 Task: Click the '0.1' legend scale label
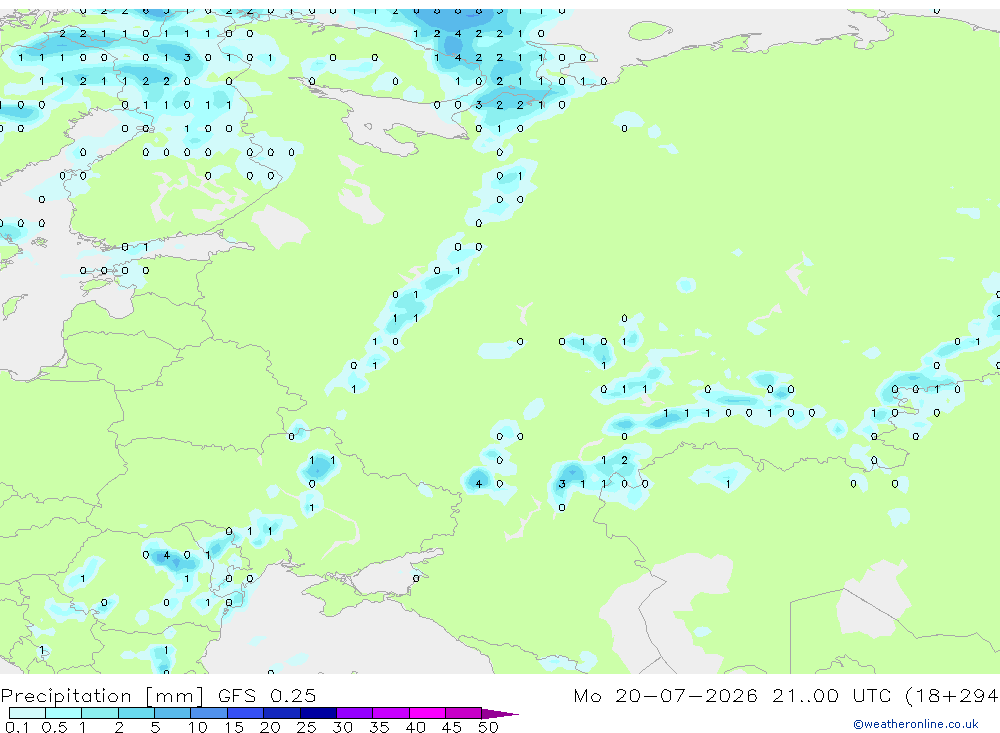17,727
